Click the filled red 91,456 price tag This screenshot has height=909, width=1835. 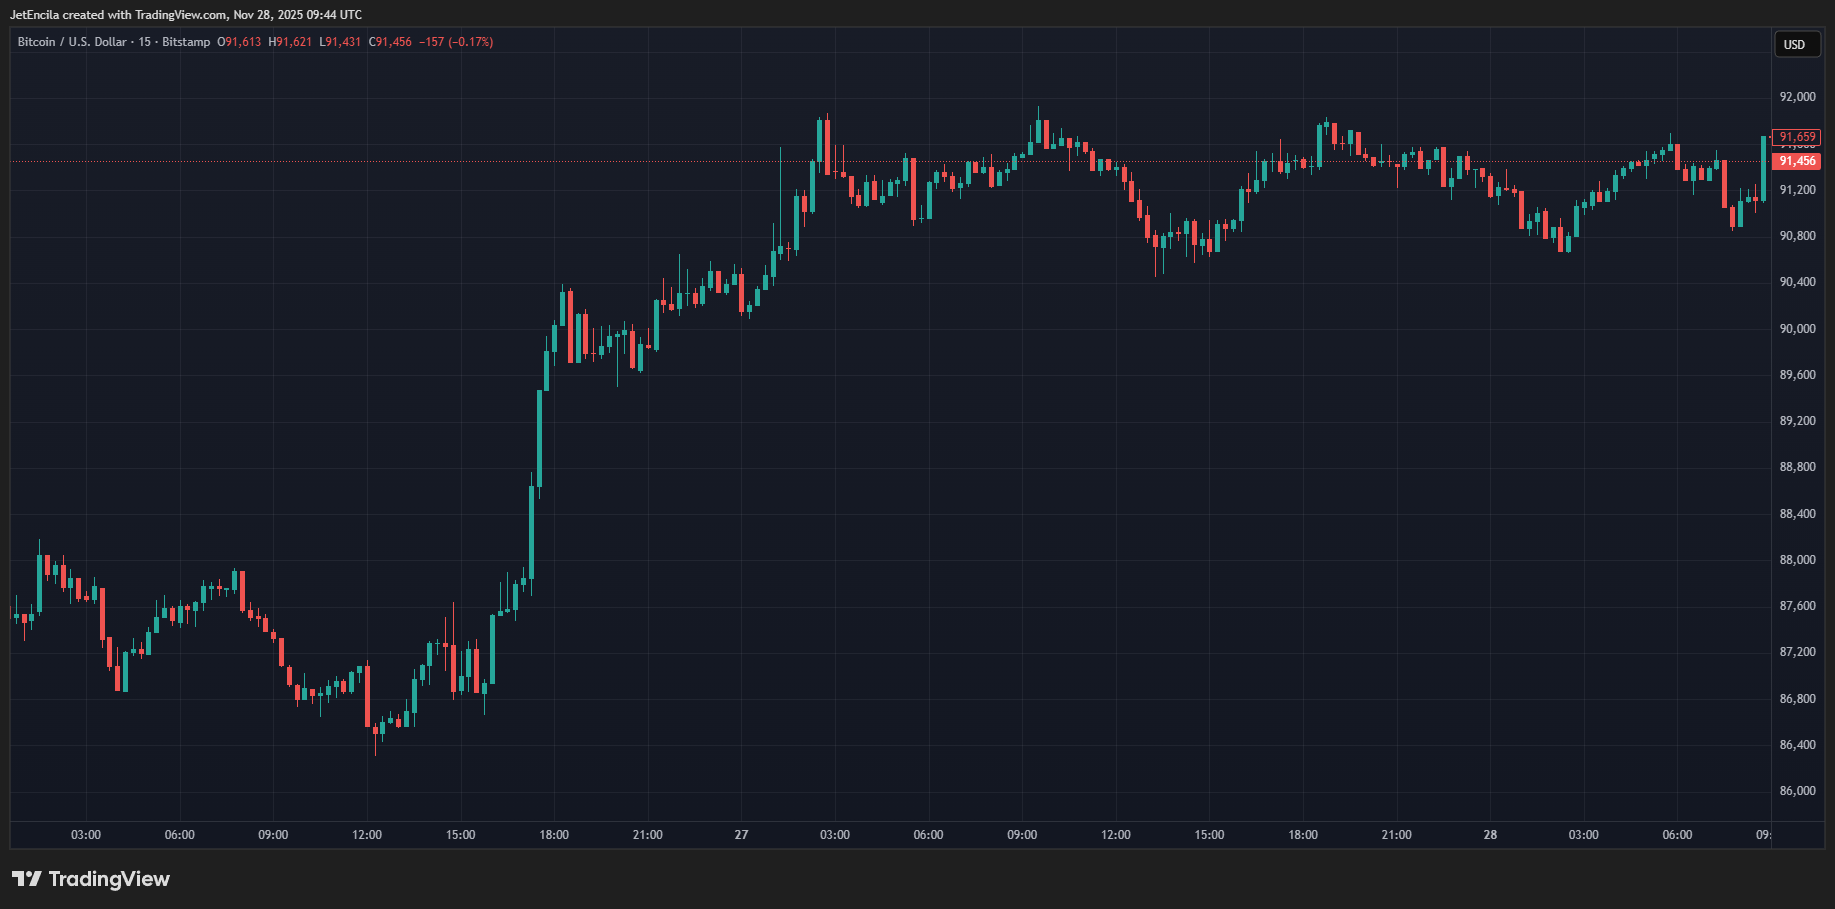[1797, 161]
